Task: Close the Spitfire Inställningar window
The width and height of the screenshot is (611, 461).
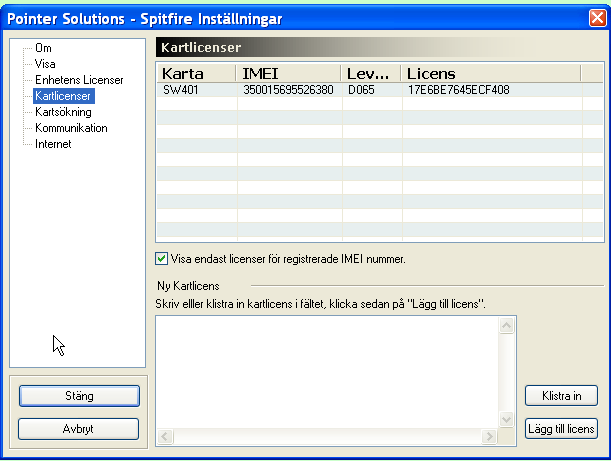Action: [x=598, y=18]
